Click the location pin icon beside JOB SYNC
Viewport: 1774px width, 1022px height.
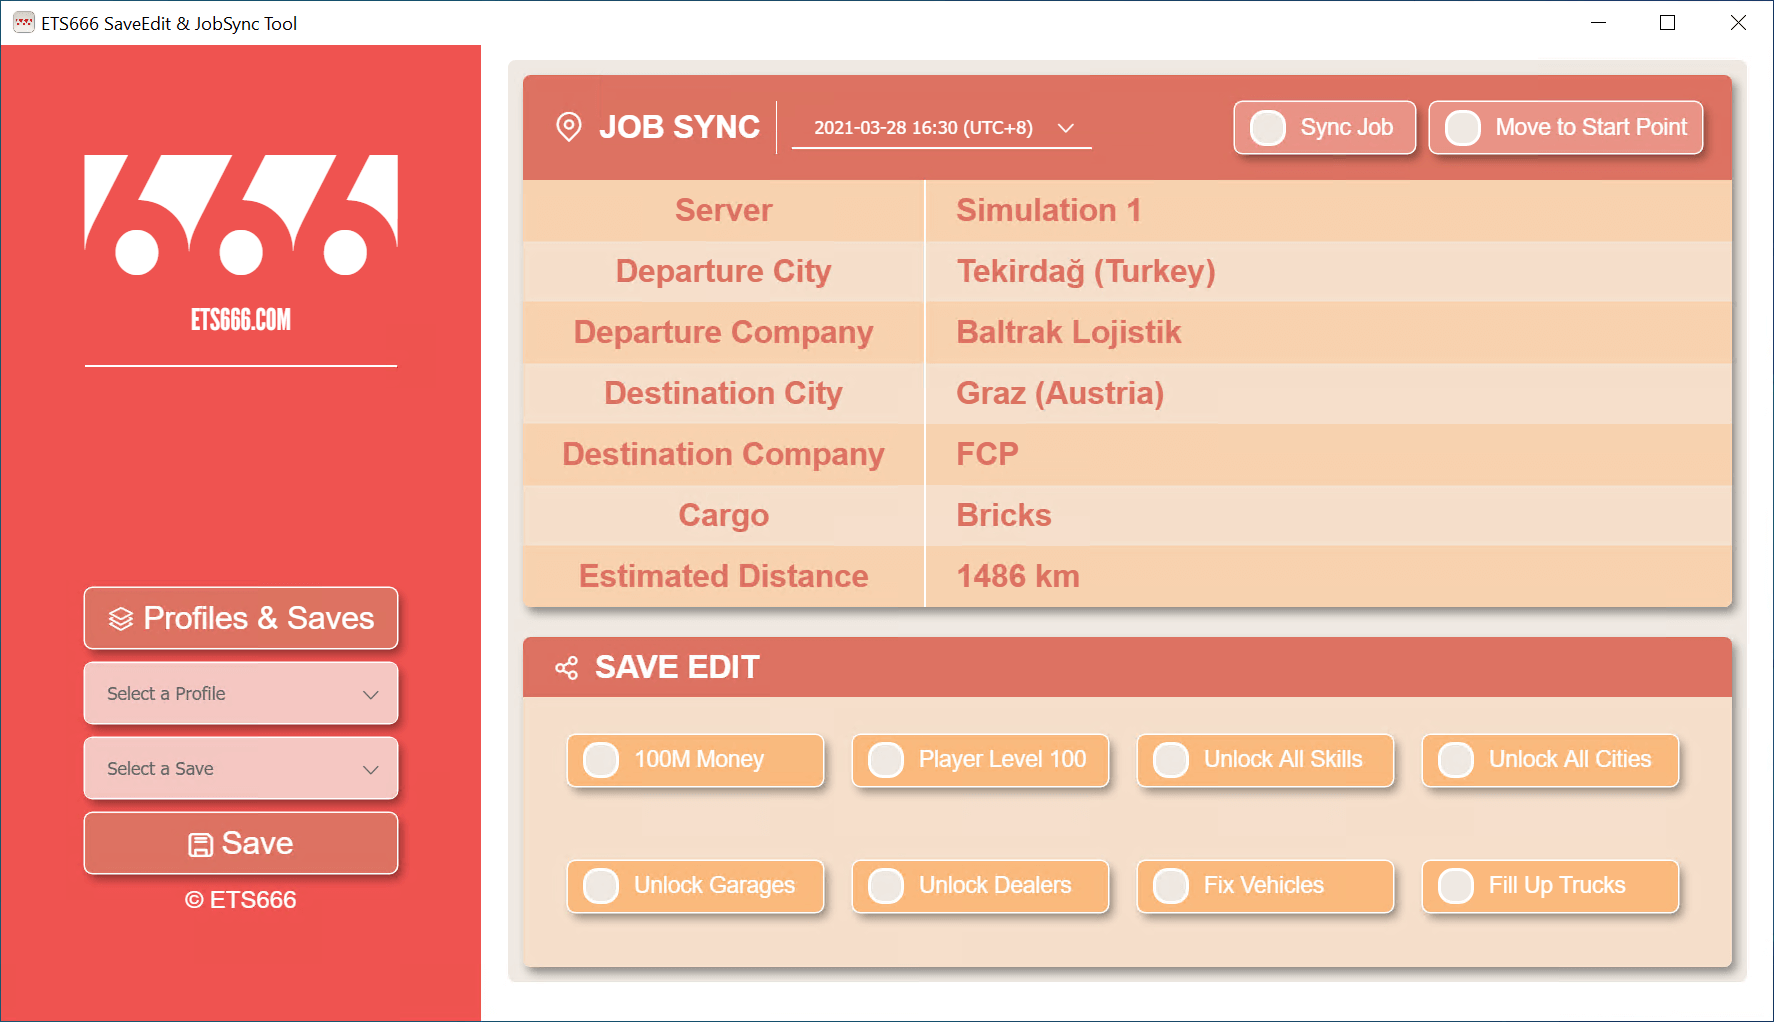(569, 127)
